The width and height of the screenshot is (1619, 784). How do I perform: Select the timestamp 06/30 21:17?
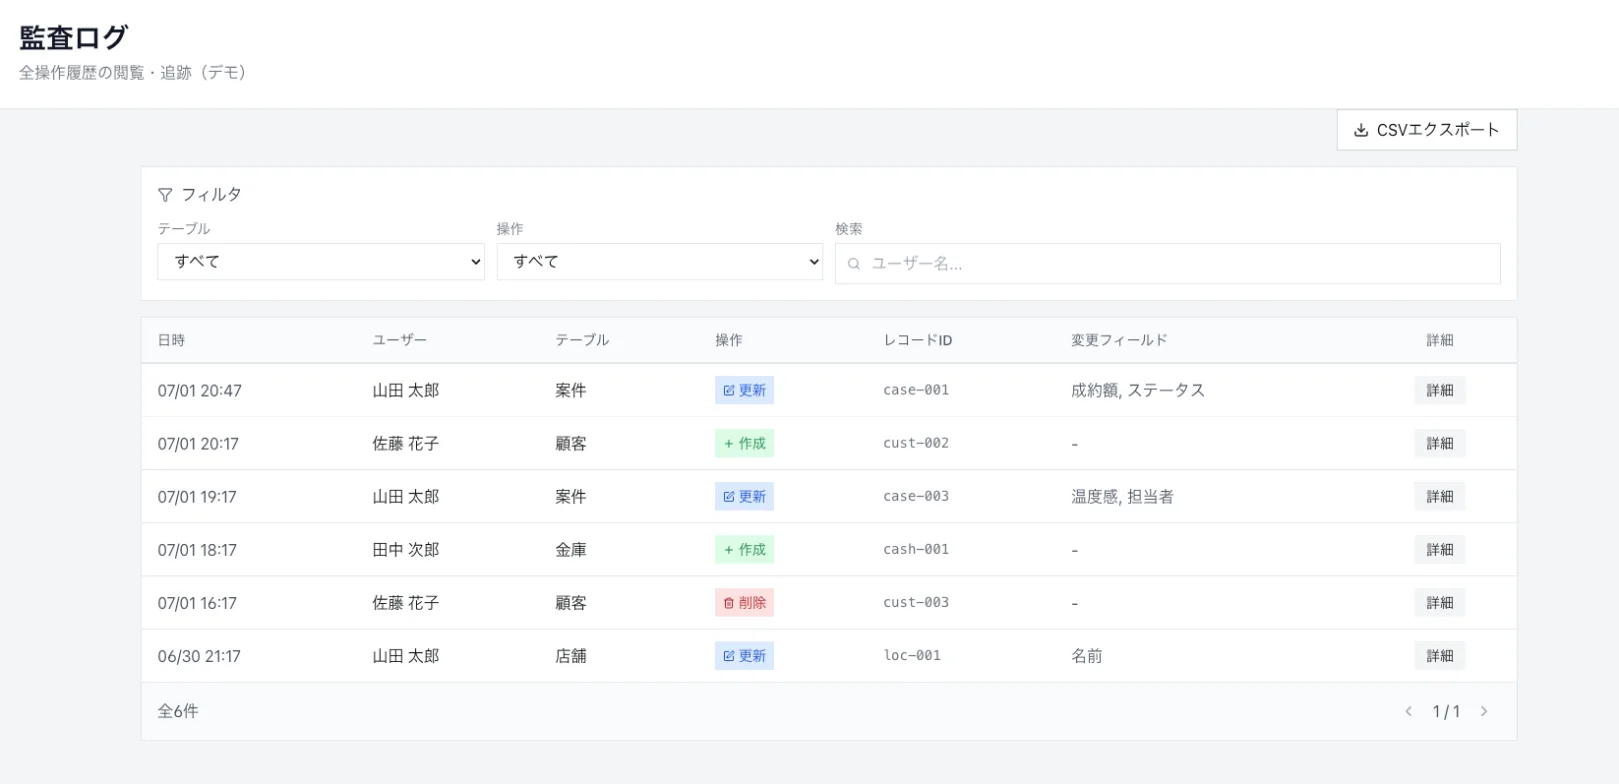(199, 655)
